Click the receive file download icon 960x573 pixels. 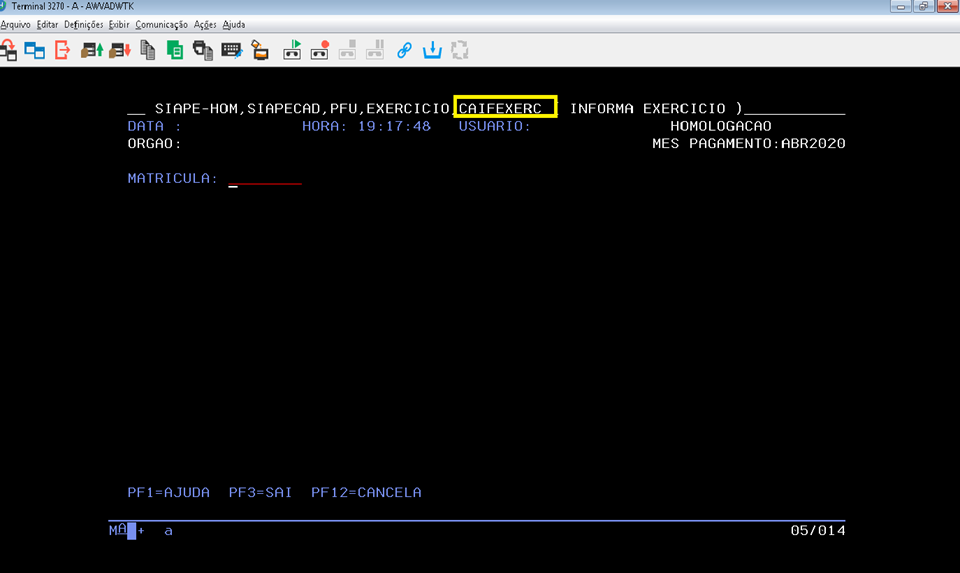(119, 49)
